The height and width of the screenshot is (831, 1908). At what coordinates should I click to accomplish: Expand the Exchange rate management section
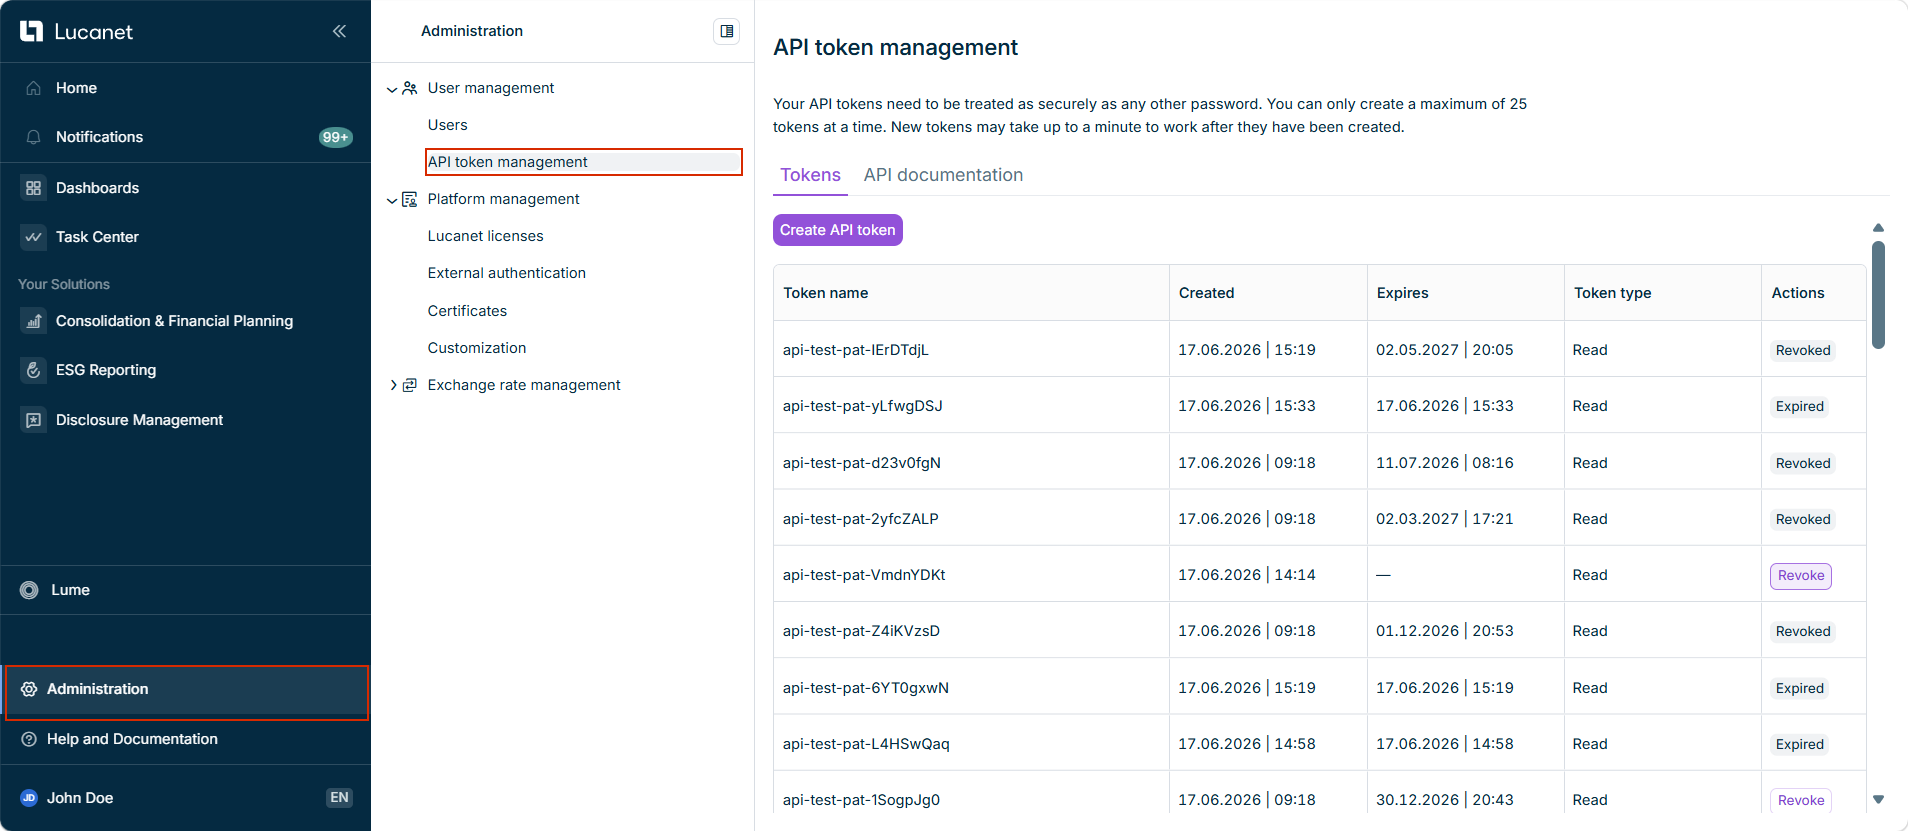[392, 385]
